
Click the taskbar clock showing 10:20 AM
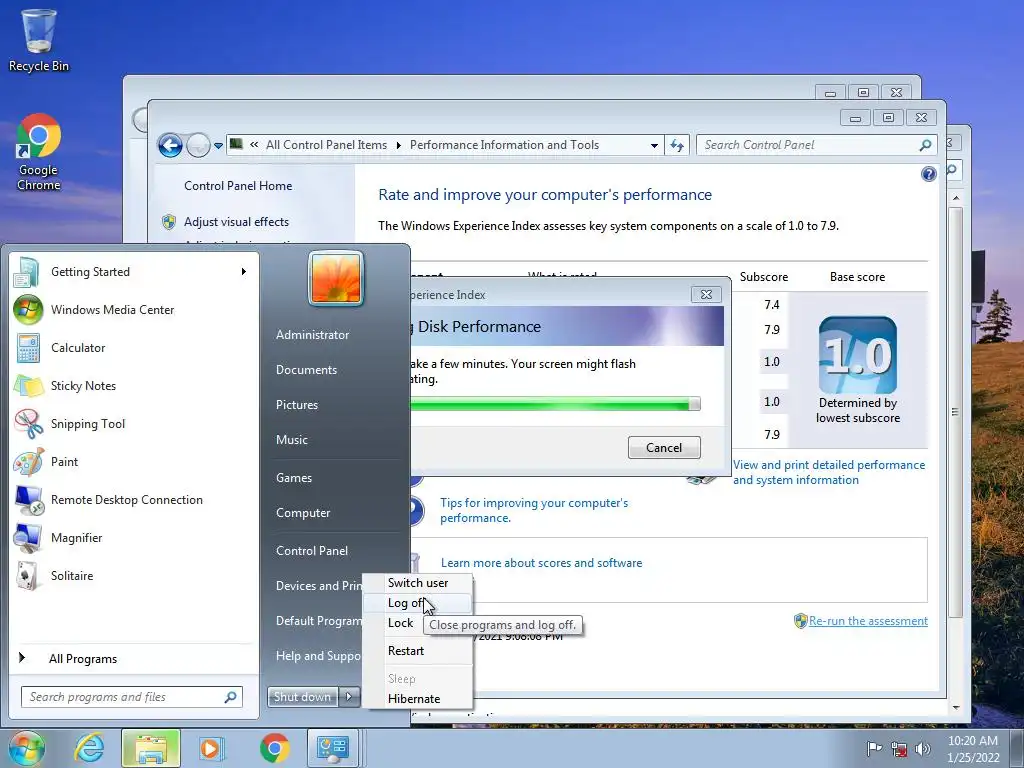pos(974,748)
